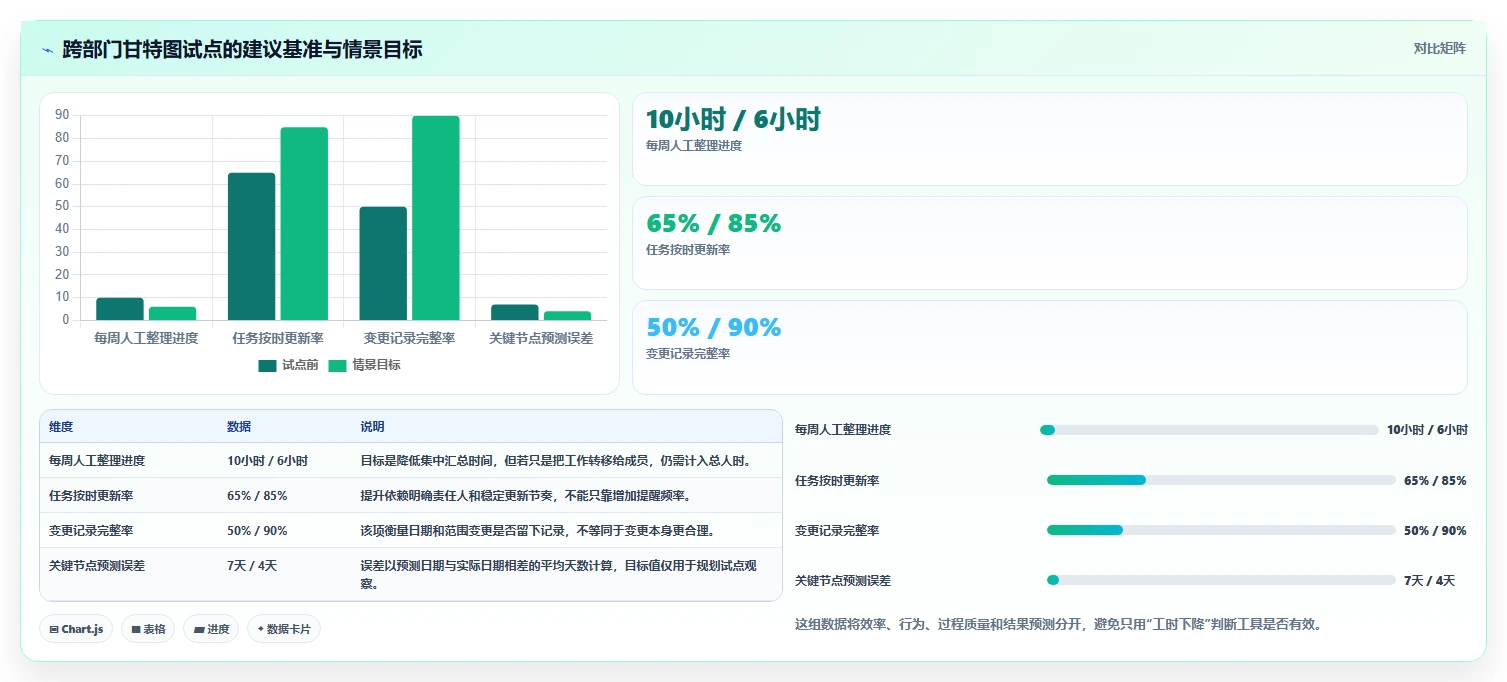
Task: Click the 变更记录完整率 progress bar
Action: point(1221,530)
